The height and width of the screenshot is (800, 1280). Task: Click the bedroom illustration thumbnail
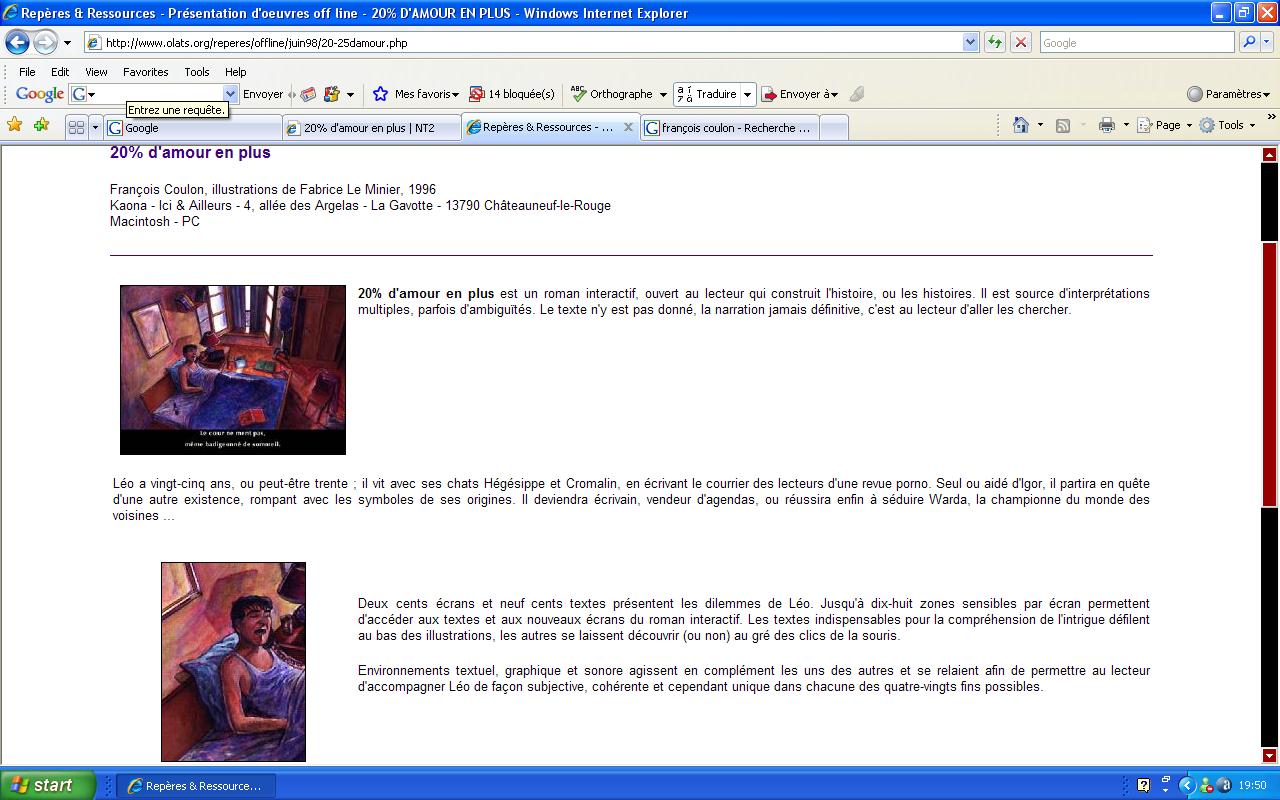coord(233,370)
